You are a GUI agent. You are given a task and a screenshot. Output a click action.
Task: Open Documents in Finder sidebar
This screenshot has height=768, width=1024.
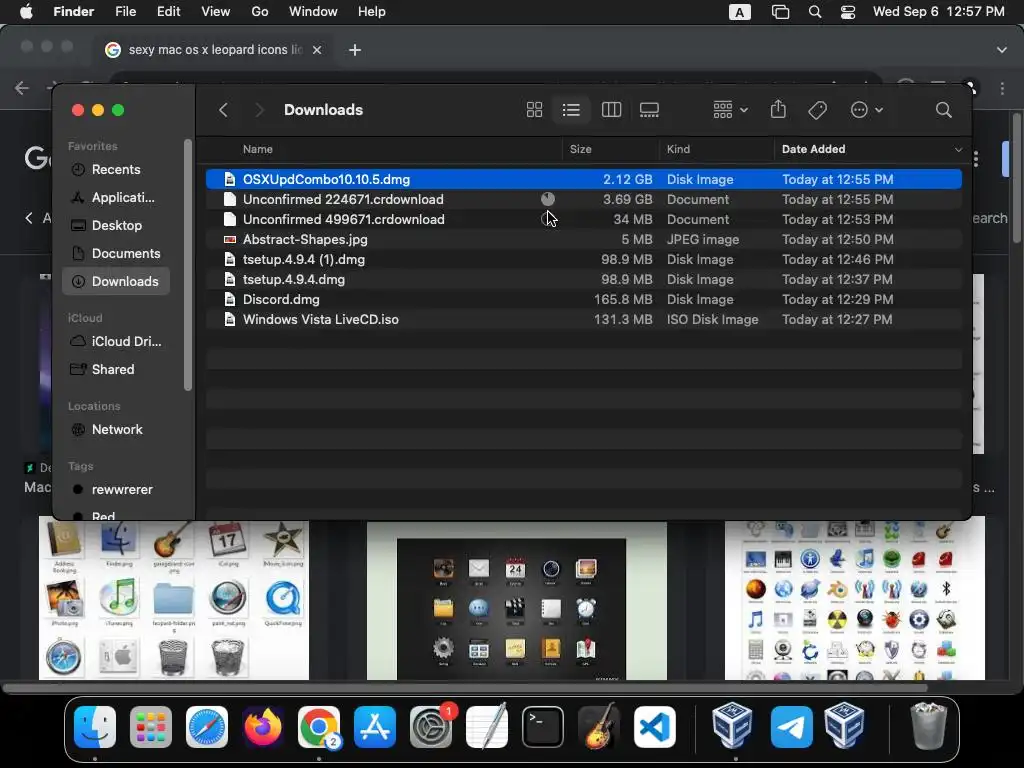click(x=116, y=253)
